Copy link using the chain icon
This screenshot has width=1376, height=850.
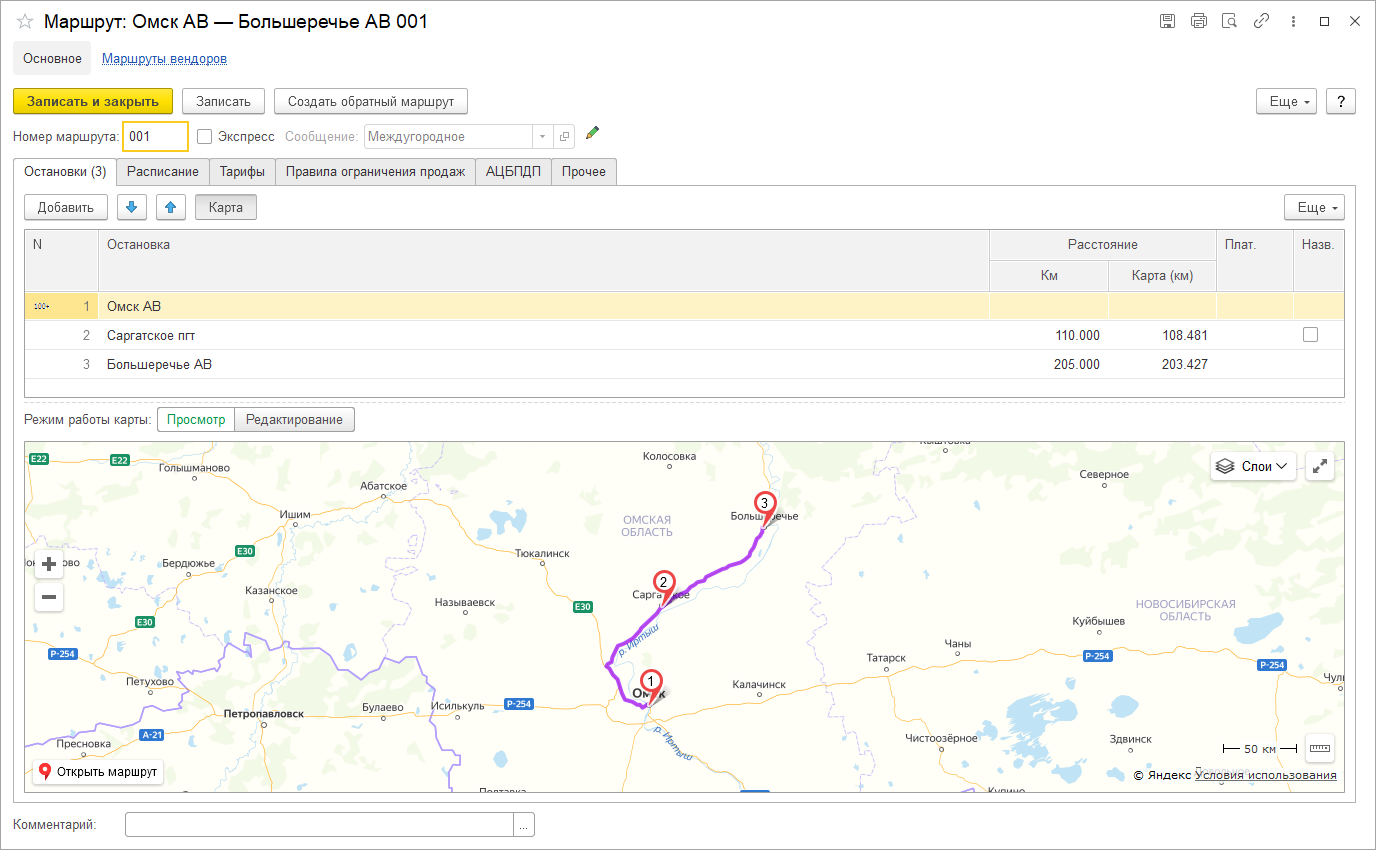[x=1262, y=21]
